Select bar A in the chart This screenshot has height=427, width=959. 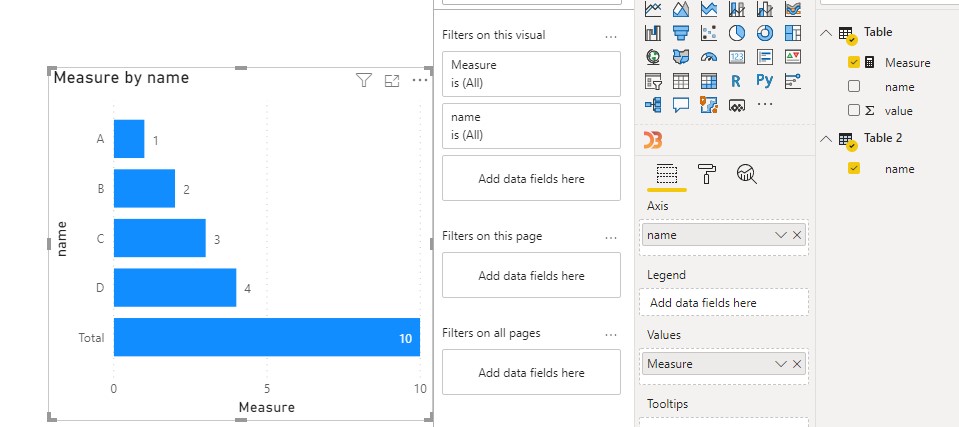129,139
